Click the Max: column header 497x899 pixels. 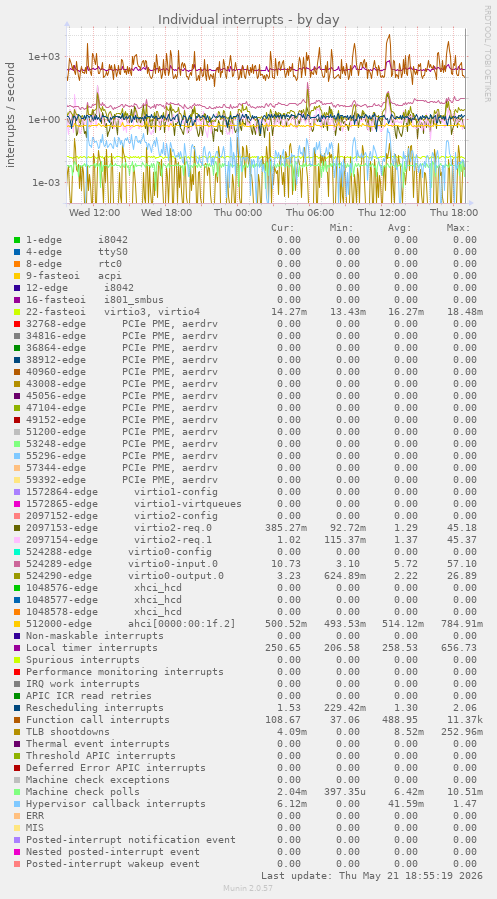click(x=459, y=228)
